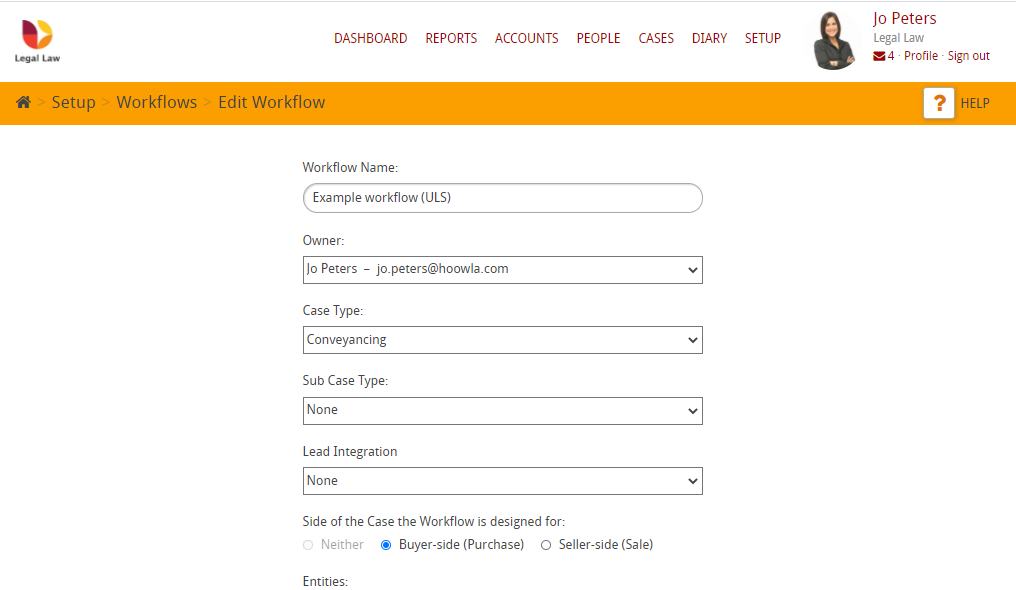Open the Case Type dropdown
1016x590 pixels.
click(x=502, y=339)
